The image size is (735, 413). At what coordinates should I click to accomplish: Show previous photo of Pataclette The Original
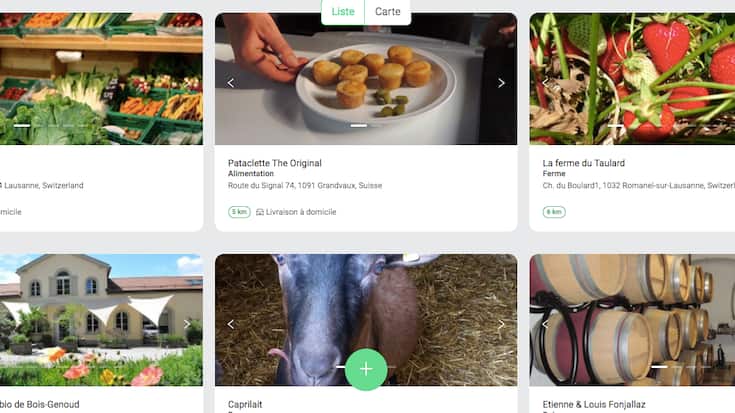pyautogui.click(x=231, y=83)
